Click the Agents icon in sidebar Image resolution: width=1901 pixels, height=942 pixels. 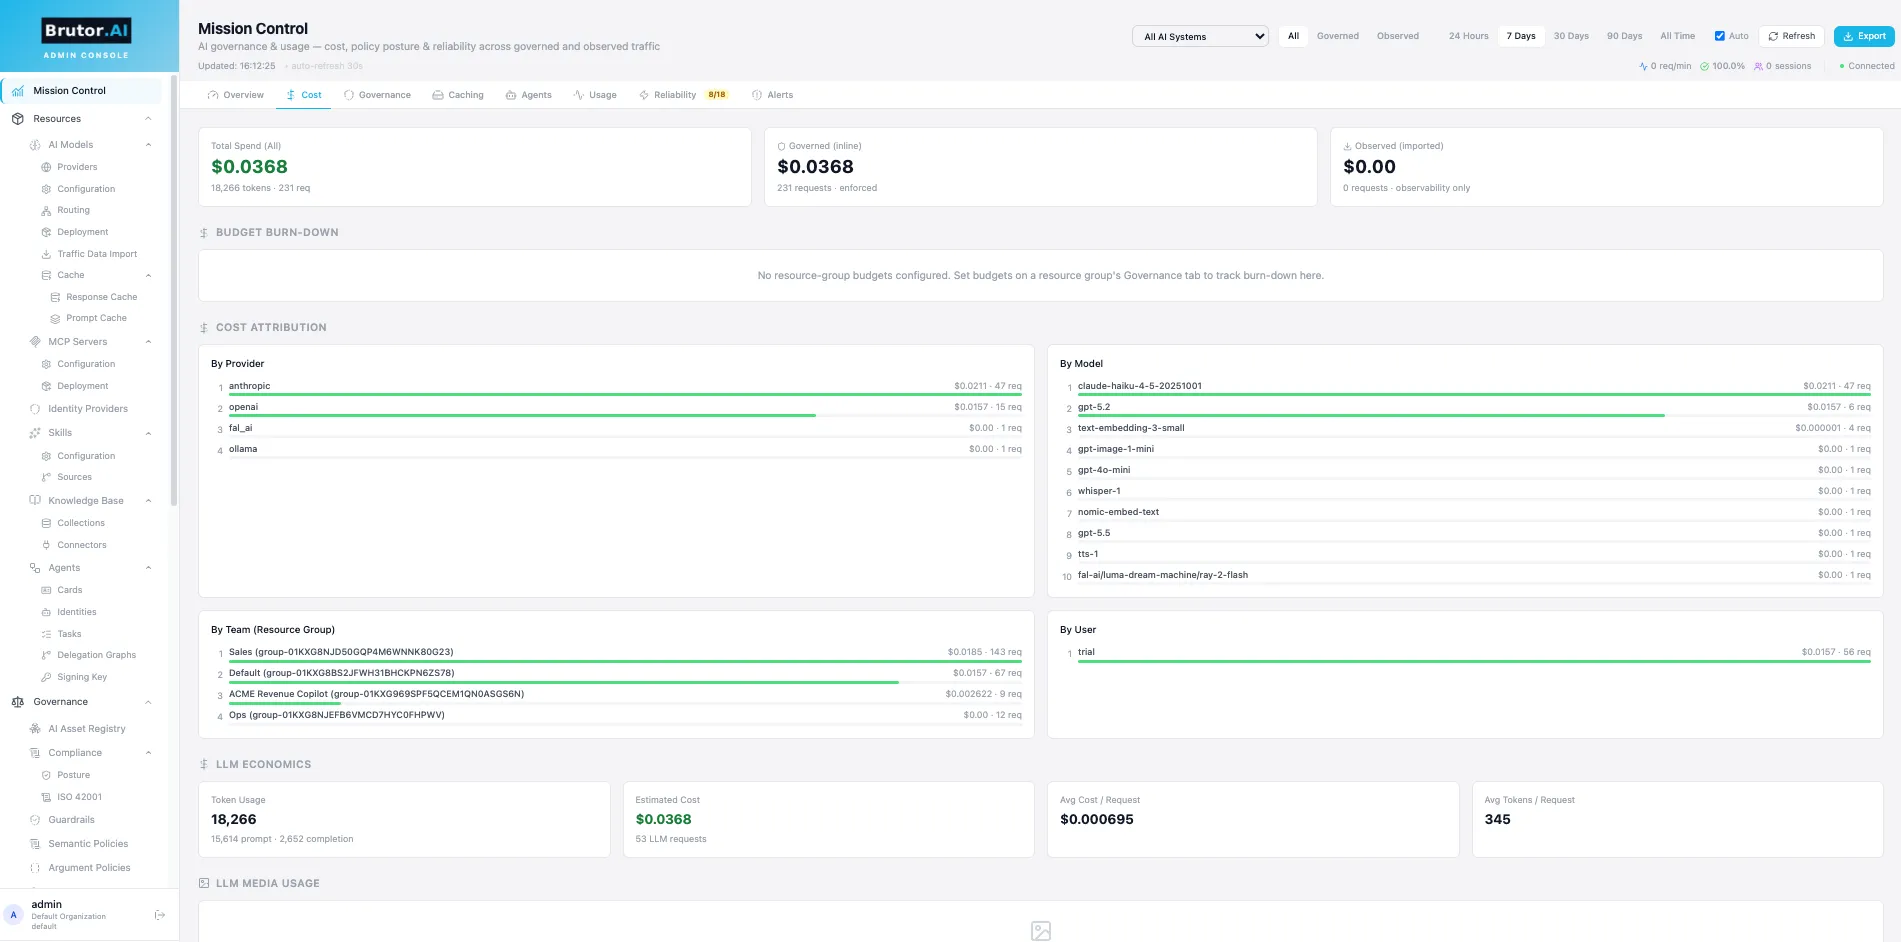tap(35, 568)
